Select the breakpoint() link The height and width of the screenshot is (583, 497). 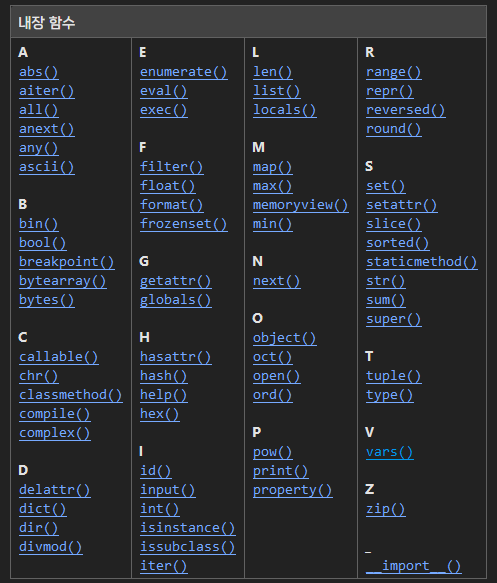tap(67, 262)
